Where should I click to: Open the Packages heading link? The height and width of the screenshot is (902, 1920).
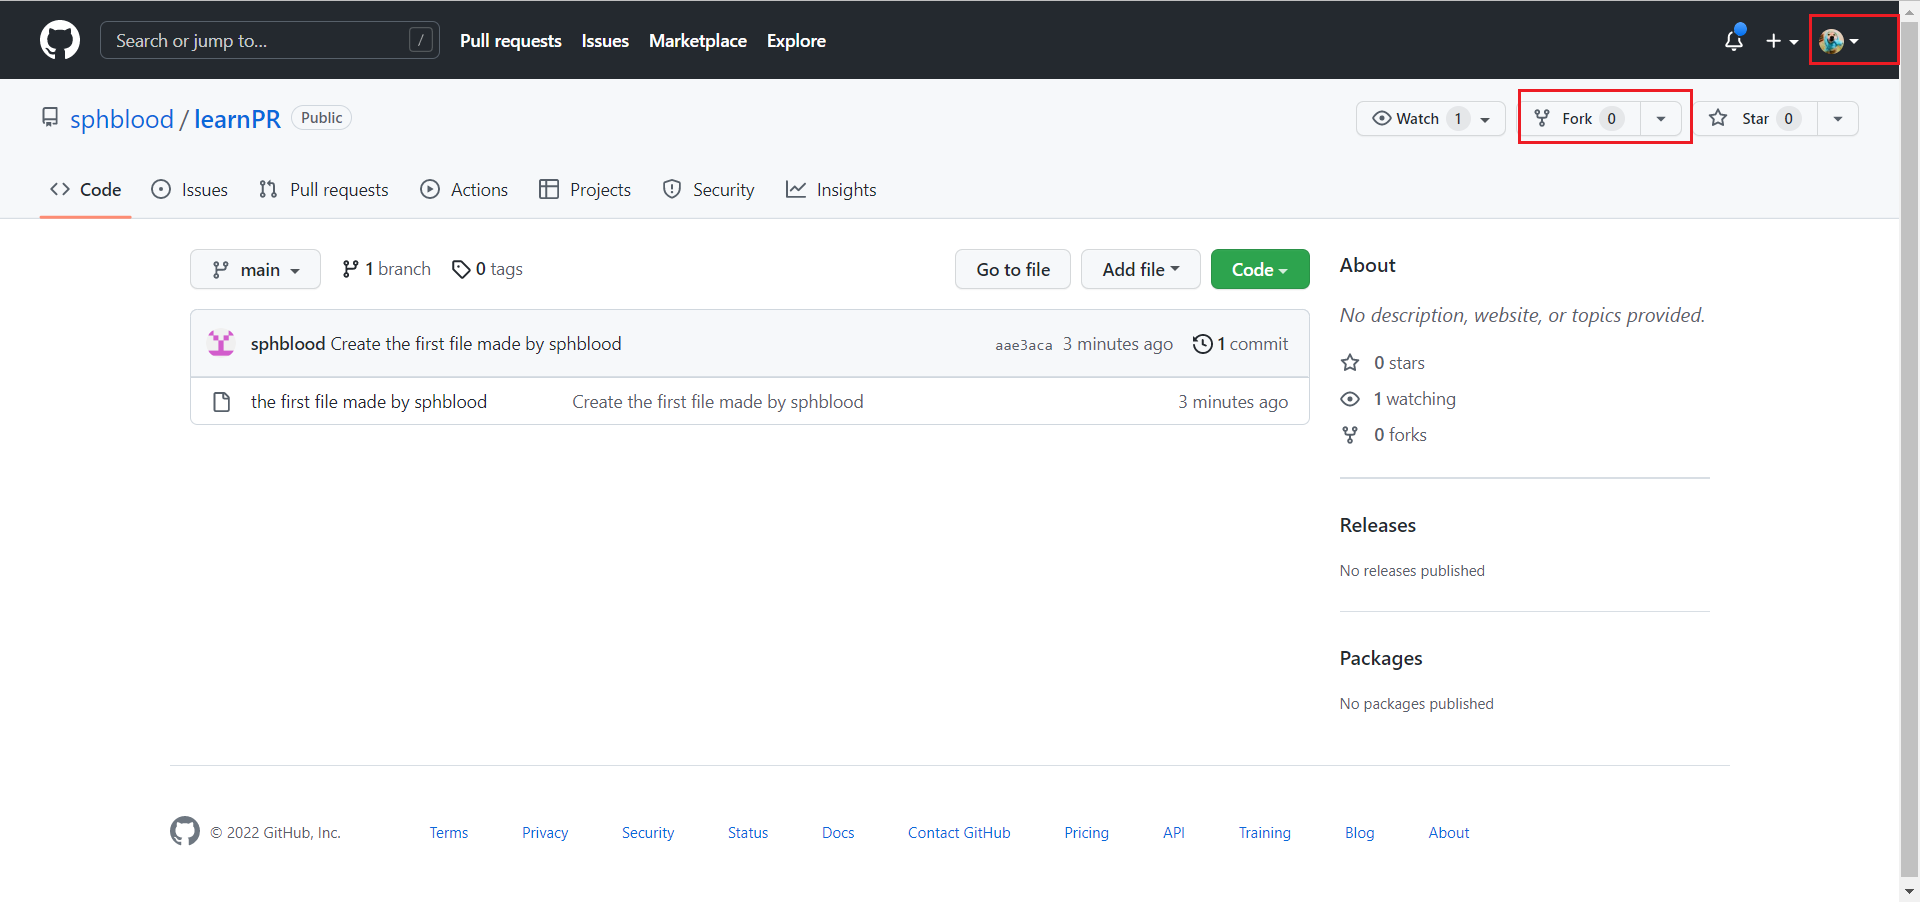pos(1381,658)
